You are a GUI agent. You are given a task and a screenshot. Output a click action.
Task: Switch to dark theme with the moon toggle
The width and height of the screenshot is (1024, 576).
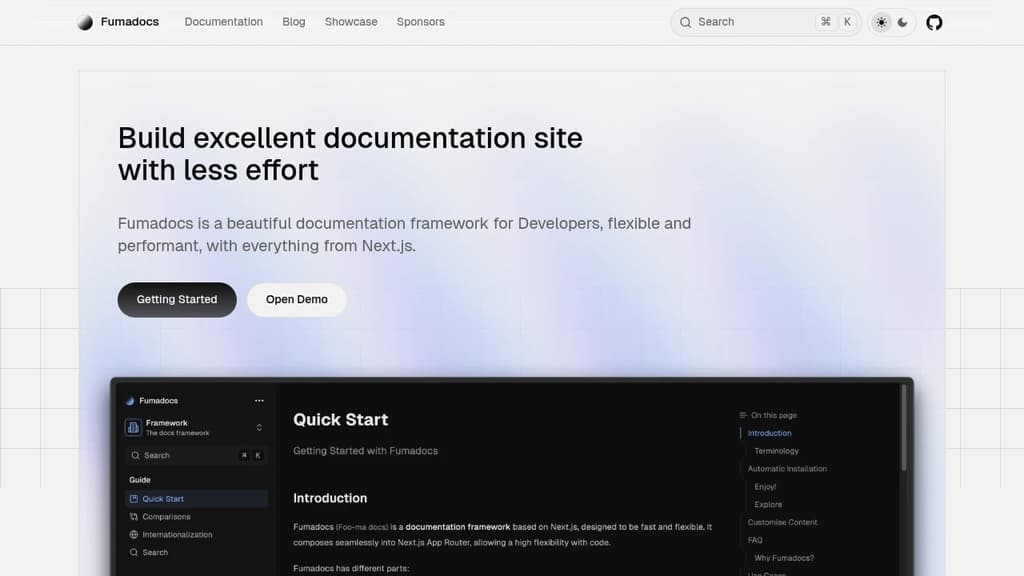903,21
